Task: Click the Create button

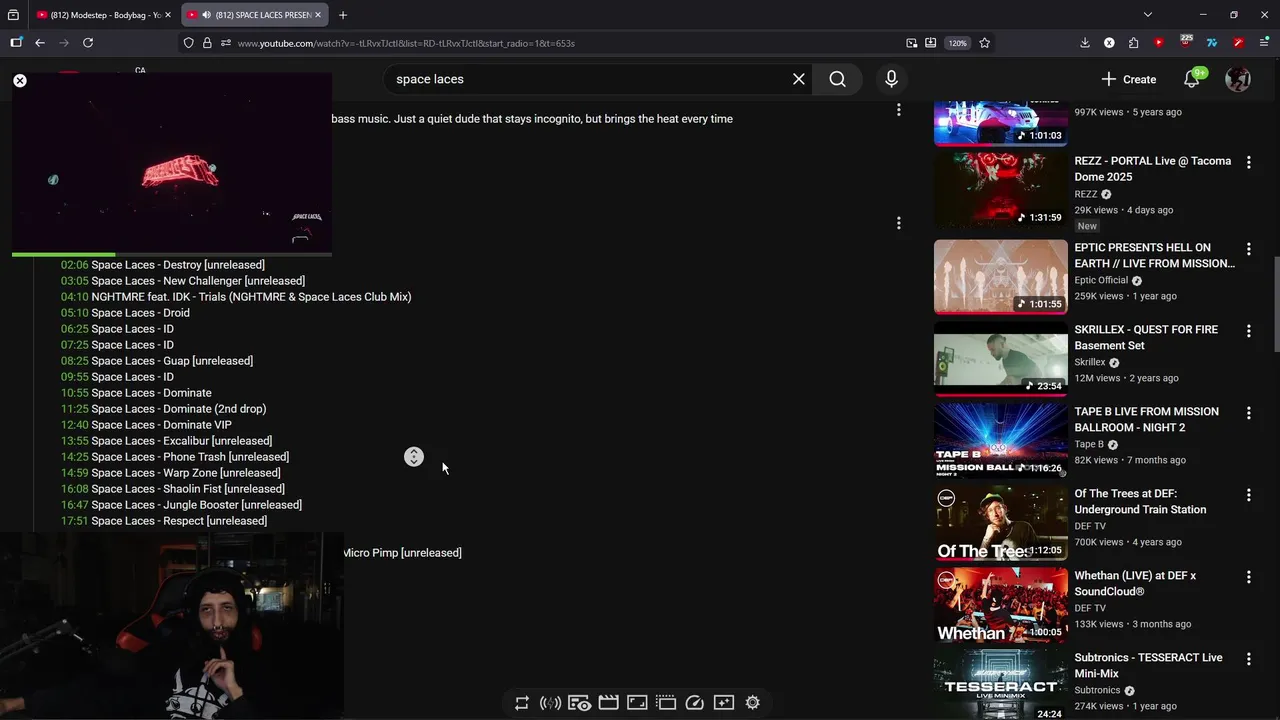Action: click(1129, 79)
